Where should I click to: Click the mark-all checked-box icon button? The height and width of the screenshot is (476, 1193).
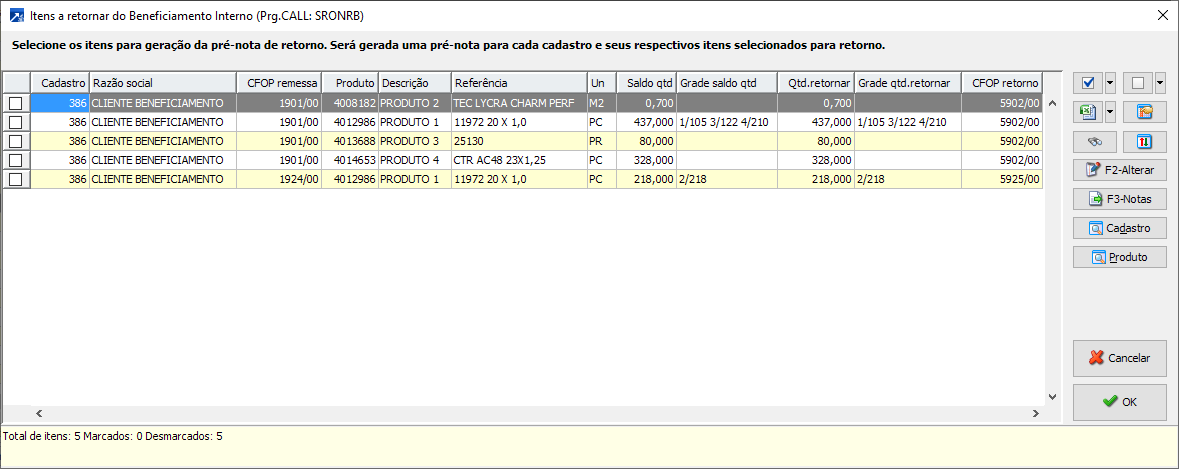(x=1088, y=83)
